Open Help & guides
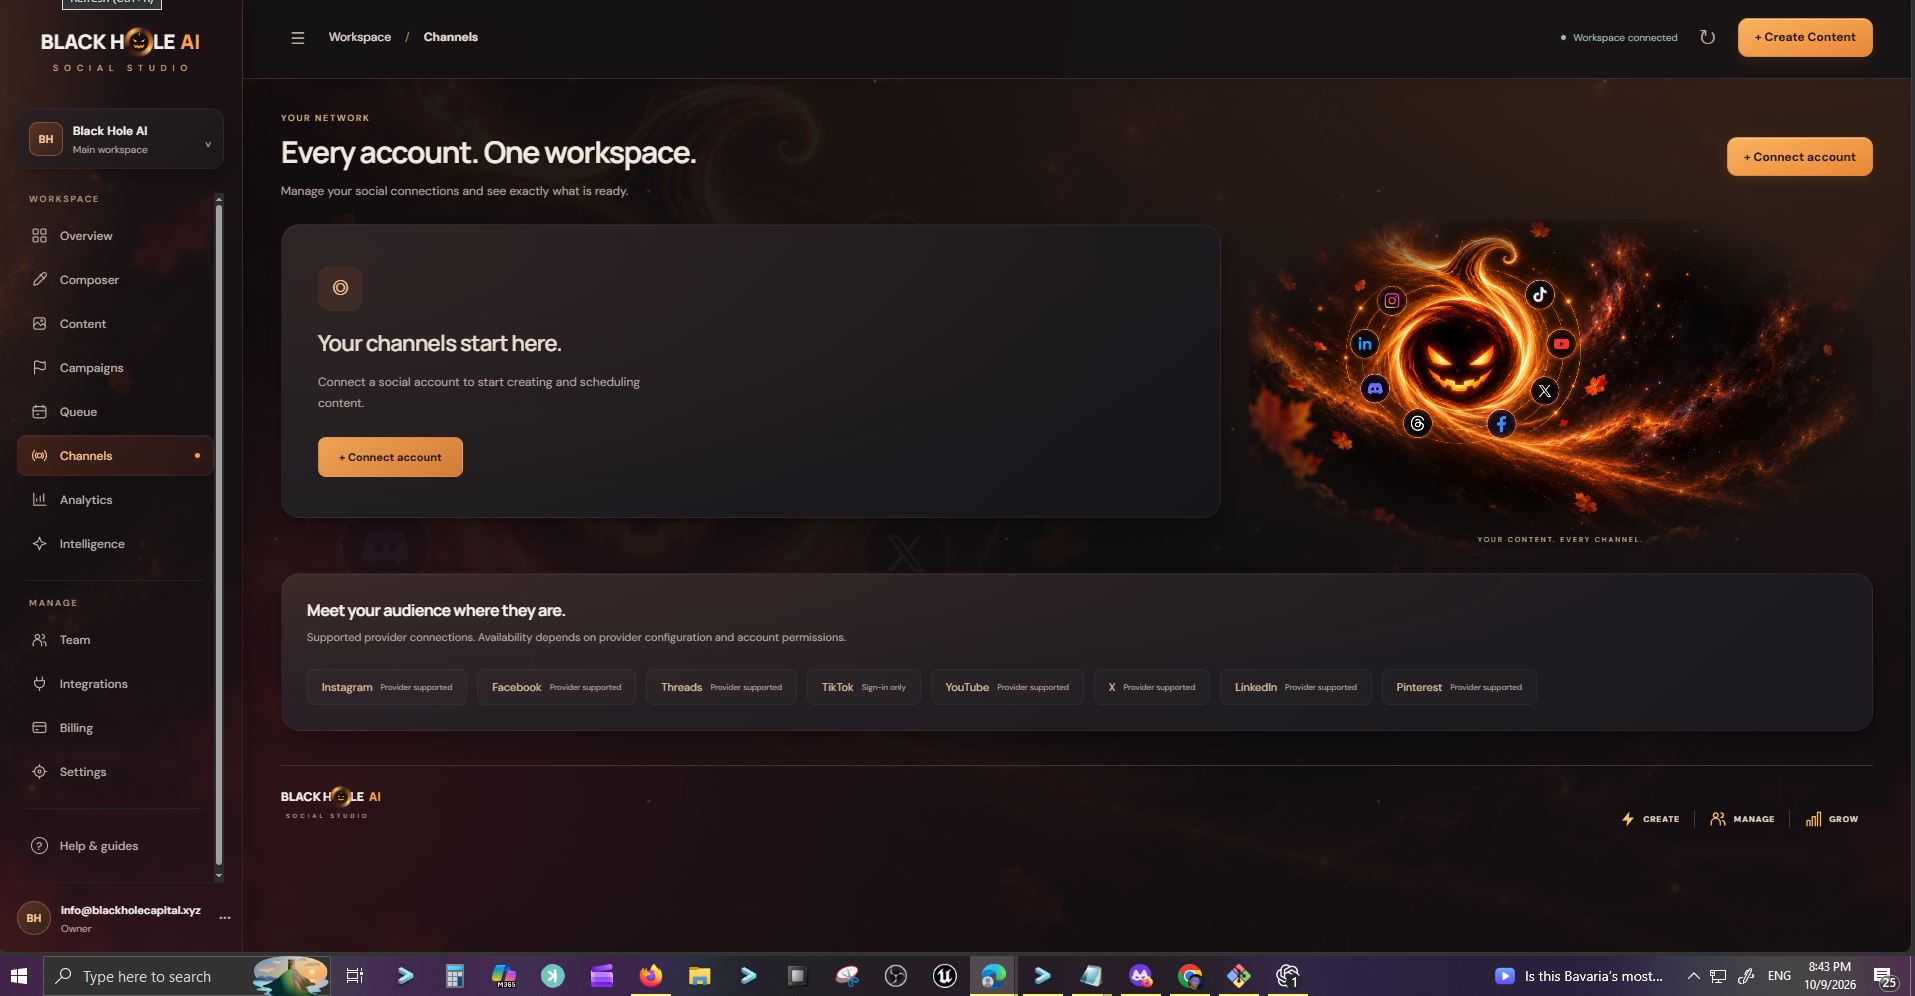Viewport: 1915px width, 996px height. pyautogui.click(x=115, y=846)
